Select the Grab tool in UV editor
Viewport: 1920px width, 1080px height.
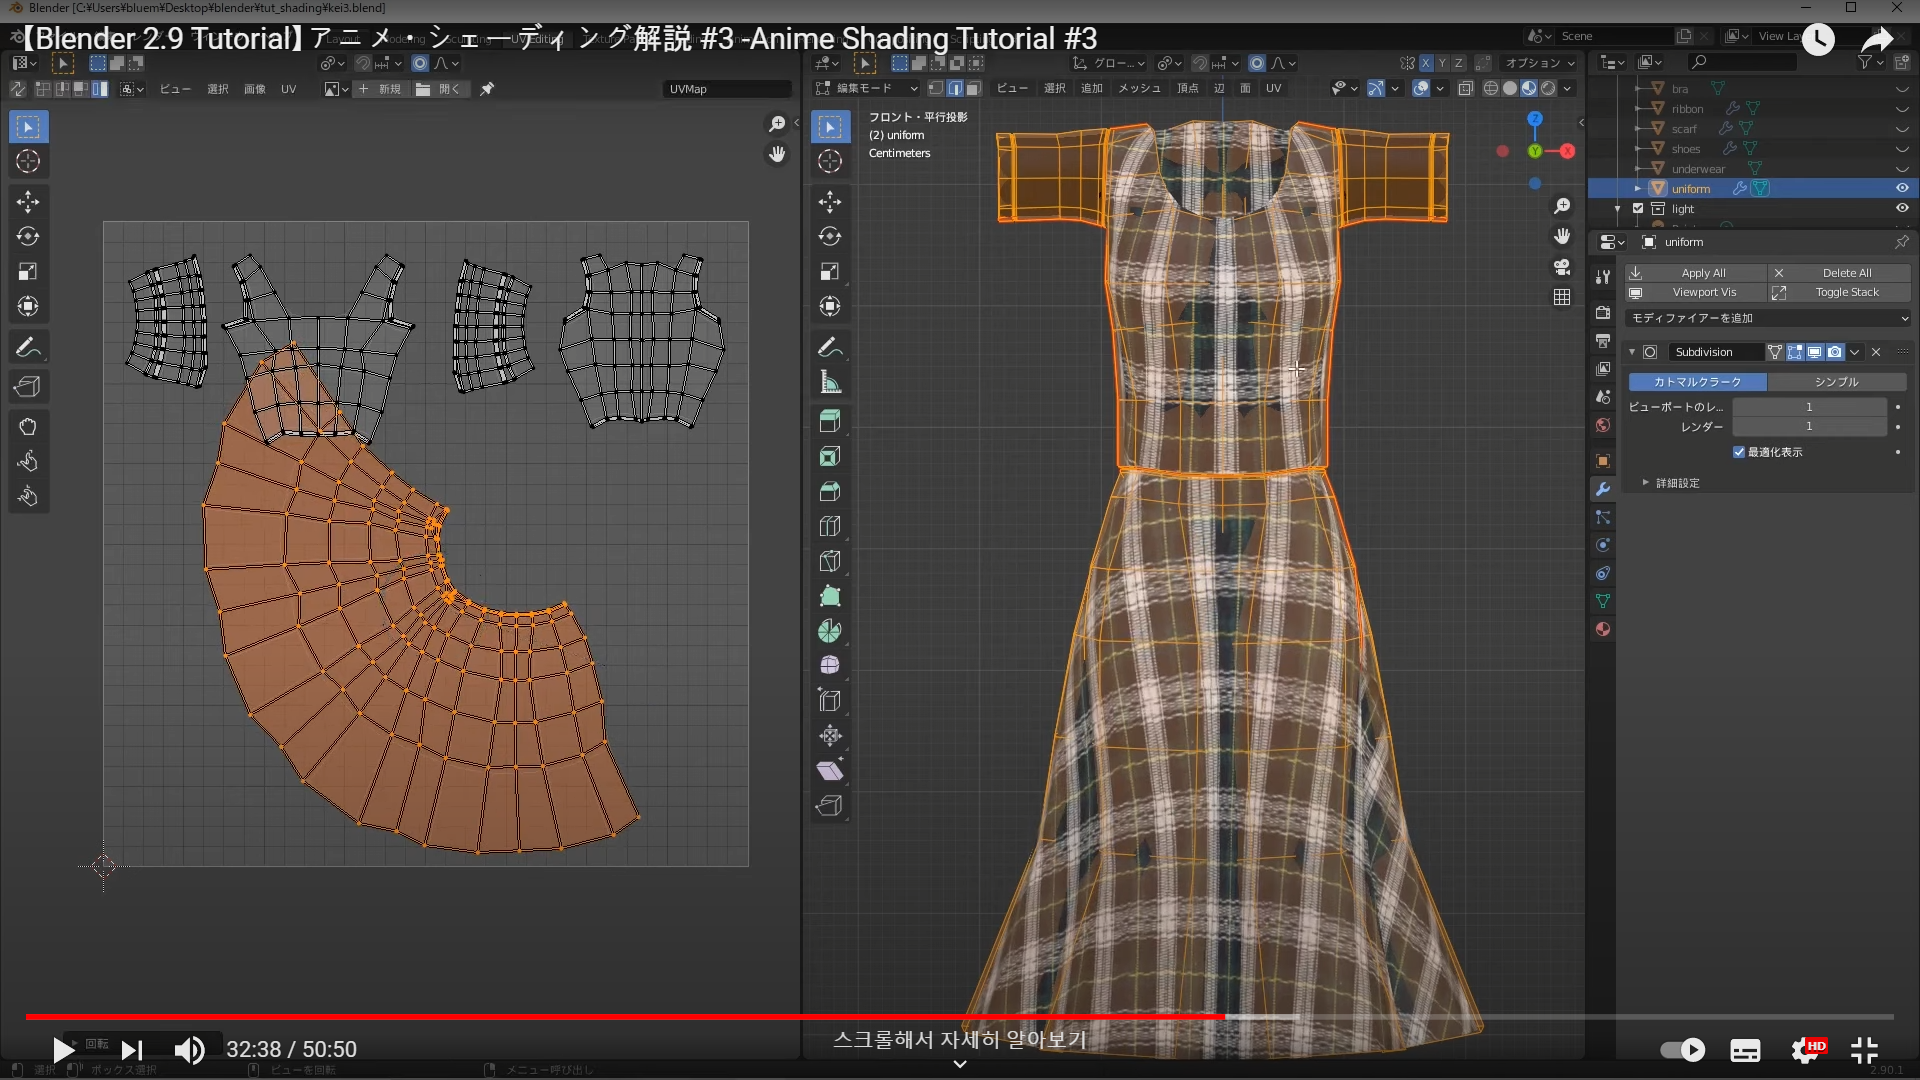[x=28, y=427]
